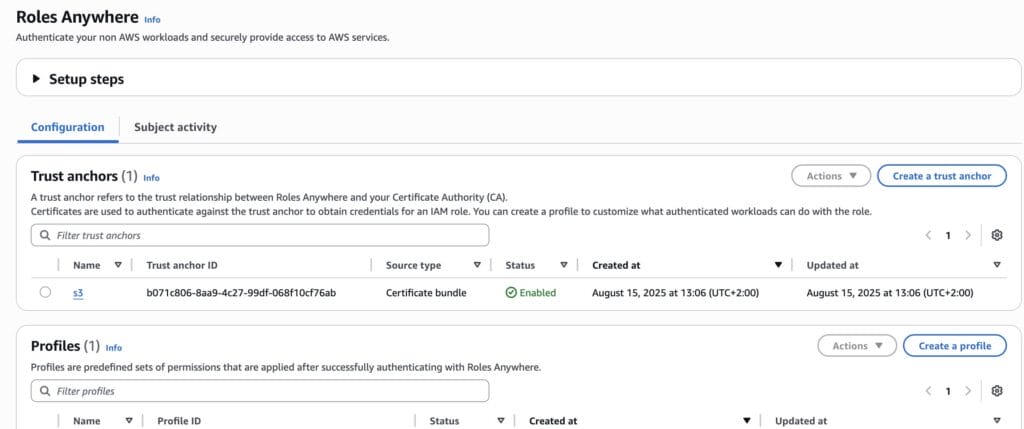The width and height of the screenshot is (1024, 429).
Task: Open the profiles table settings gear
Action: point(996,391)
